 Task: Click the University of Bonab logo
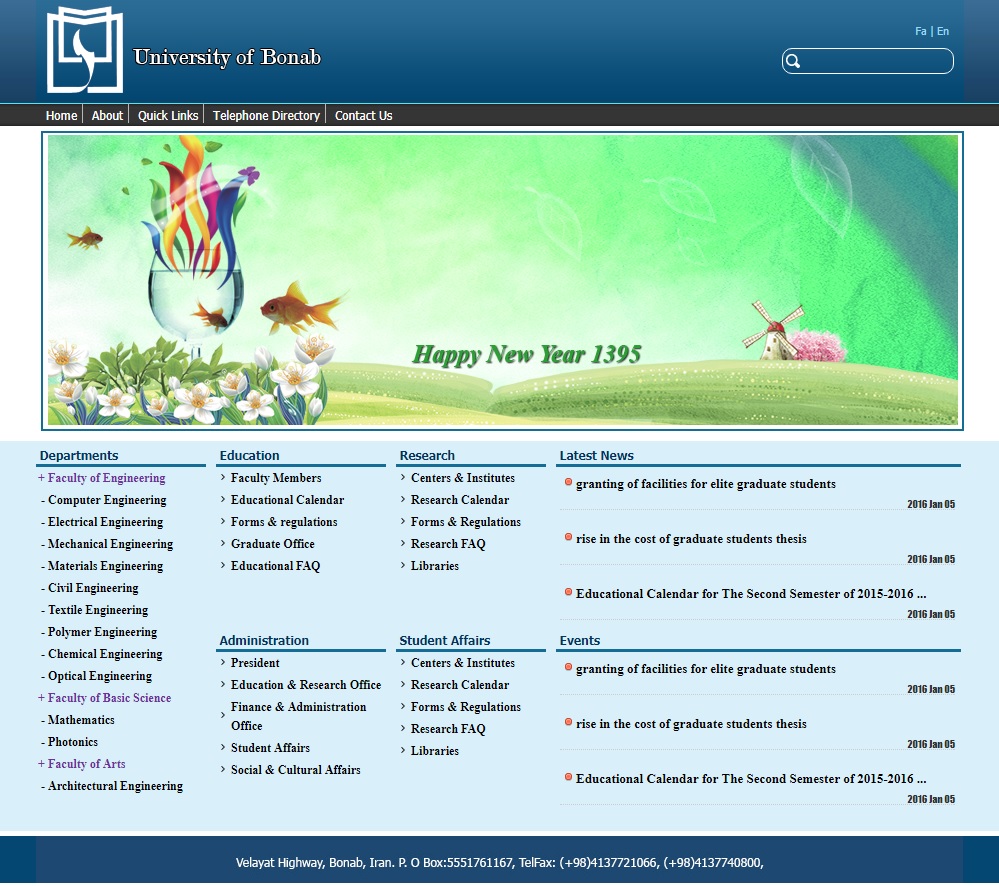(x=85, y=50)
